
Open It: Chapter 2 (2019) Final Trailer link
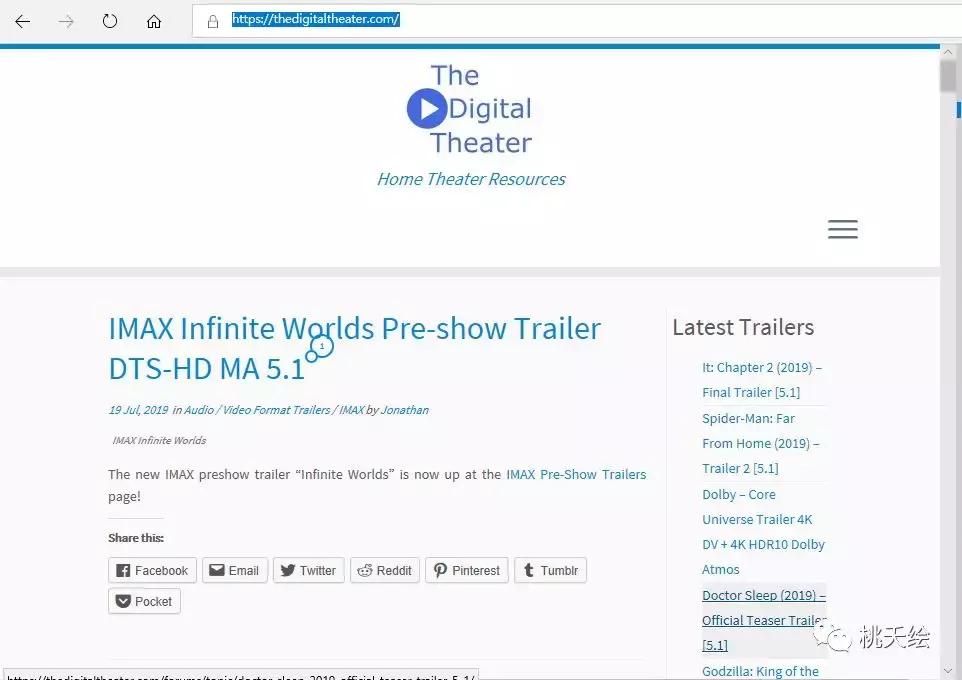(x=761, y=380)
